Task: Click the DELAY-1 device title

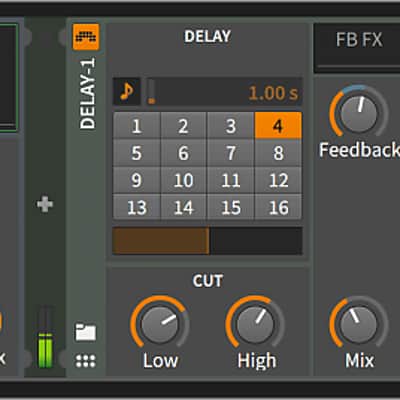Action: [87, 93]
